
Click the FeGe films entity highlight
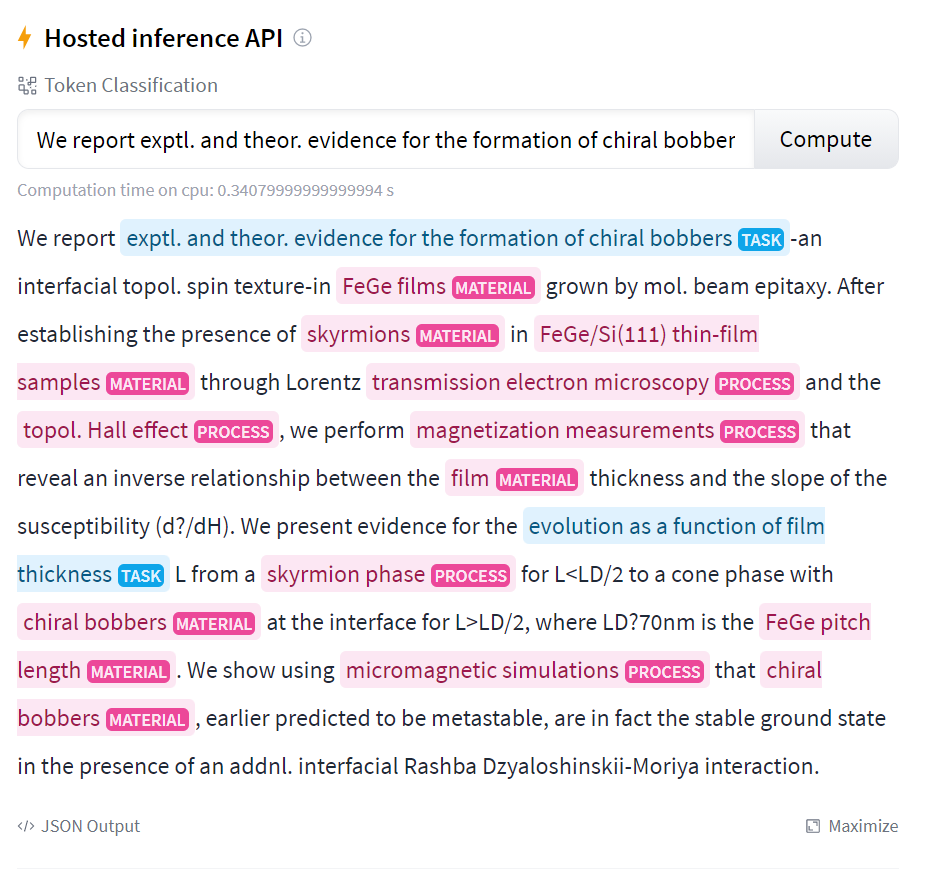coord(394,287)
